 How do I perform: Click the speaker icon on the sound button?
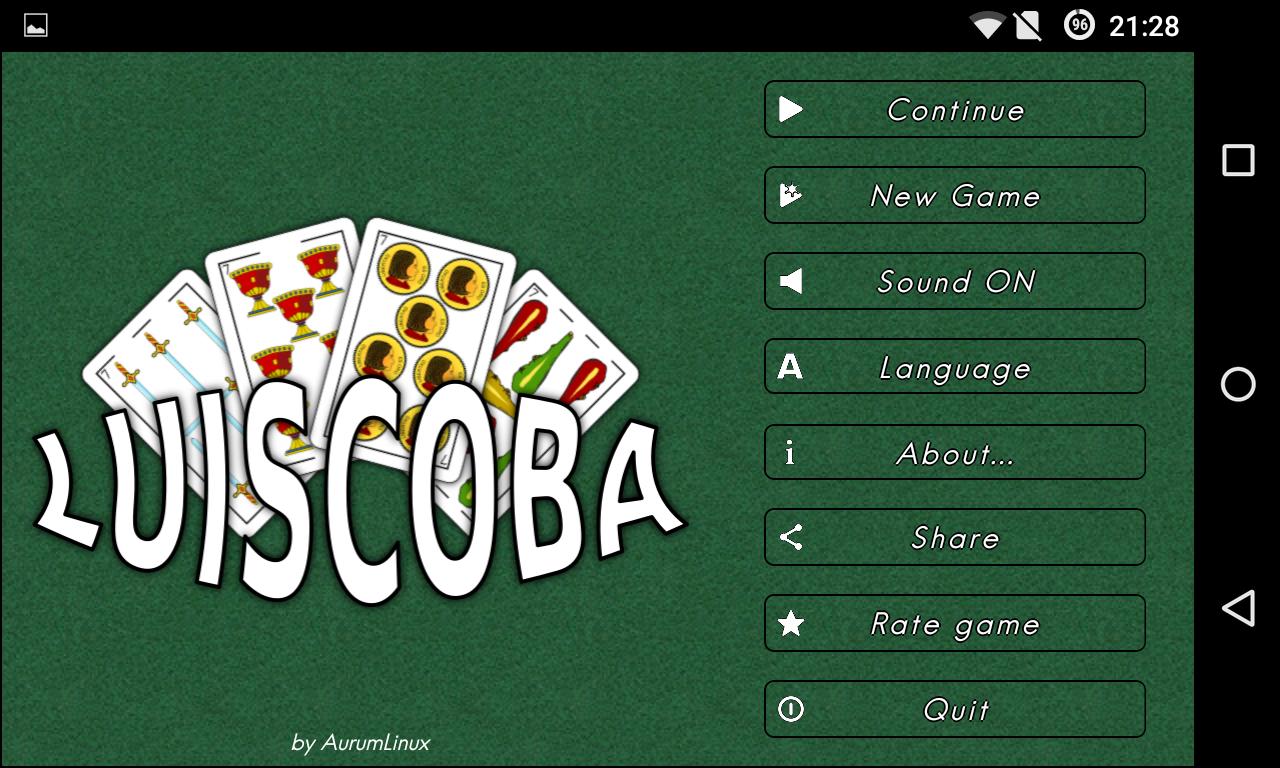791,281
